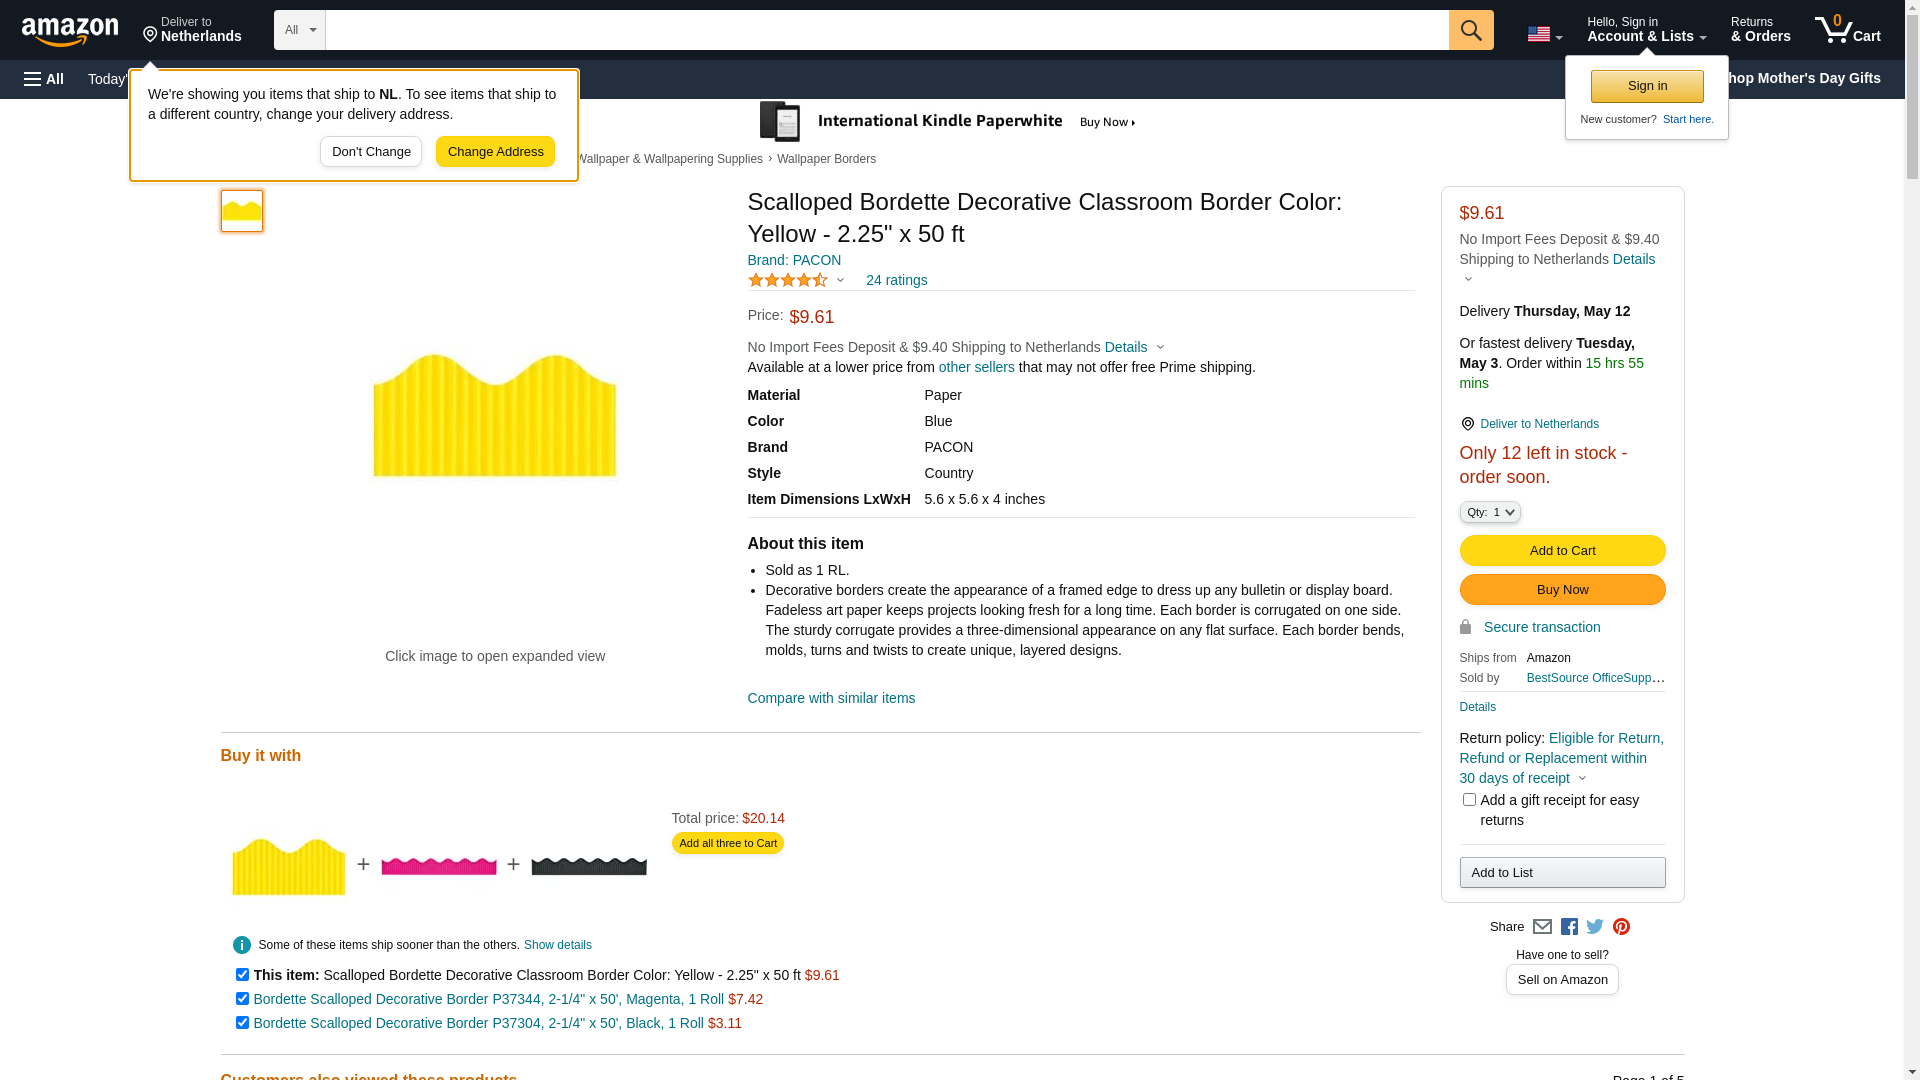Click the Add to Cart button
Image resolution: width=1920 pixels, height=1080 pixels.
point(1562,550)
